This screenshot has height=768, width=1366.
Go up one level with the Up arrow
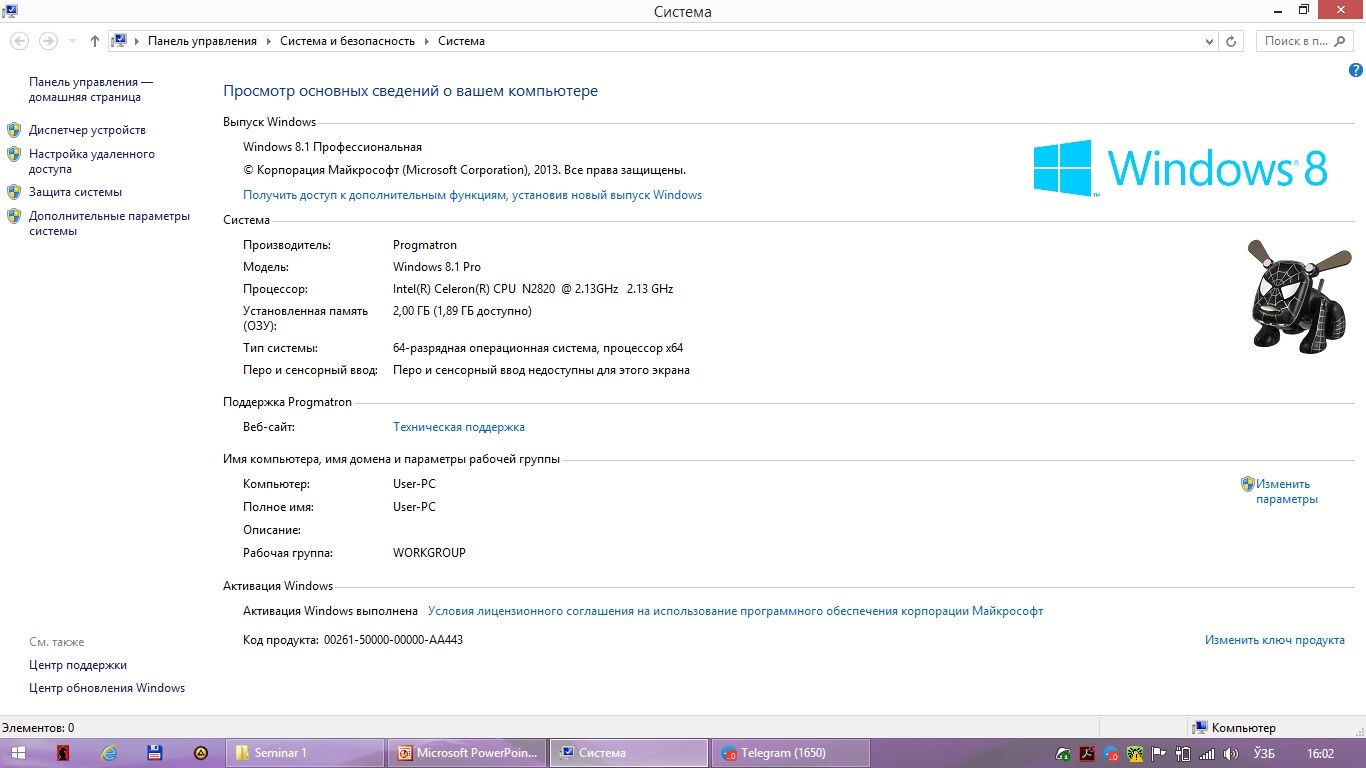coord(95,41)
